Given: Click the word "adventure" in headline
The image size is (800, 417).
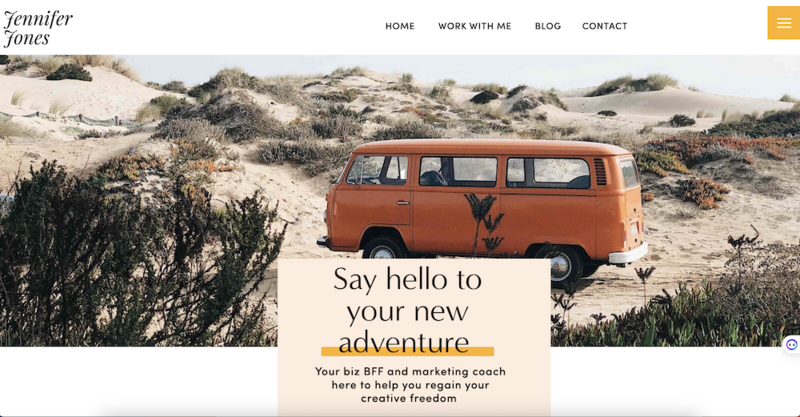Looking at the screenshot, I should click(404, 342).
